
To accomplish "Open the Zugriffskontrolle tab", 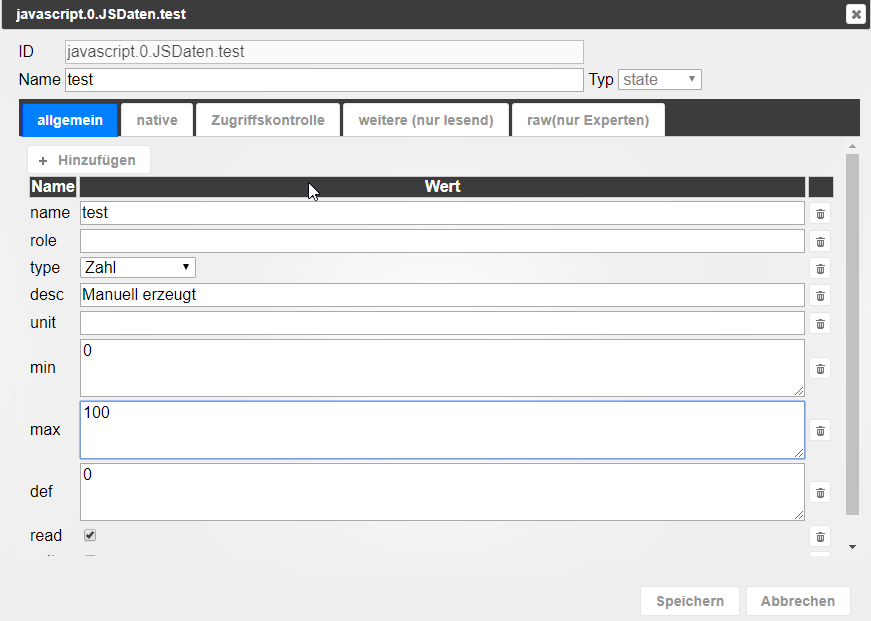I will point(268,120).
